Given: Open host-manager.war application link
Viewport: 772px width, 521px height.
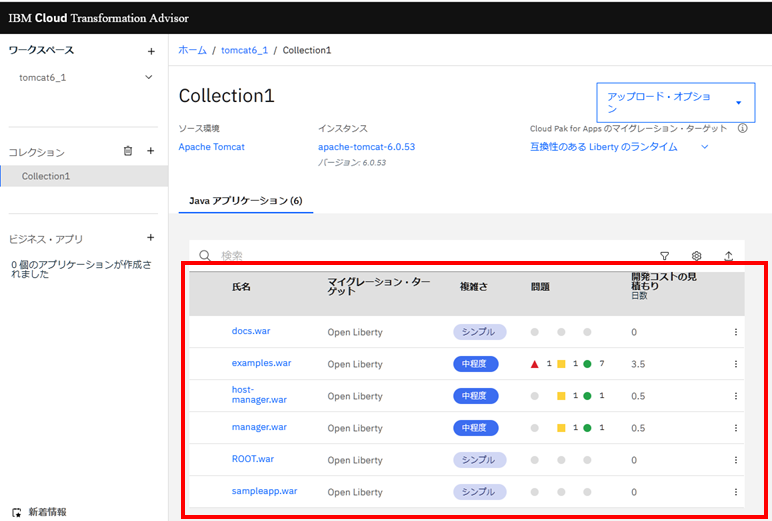Looking at the screenshot, I should tap(259, 394).
